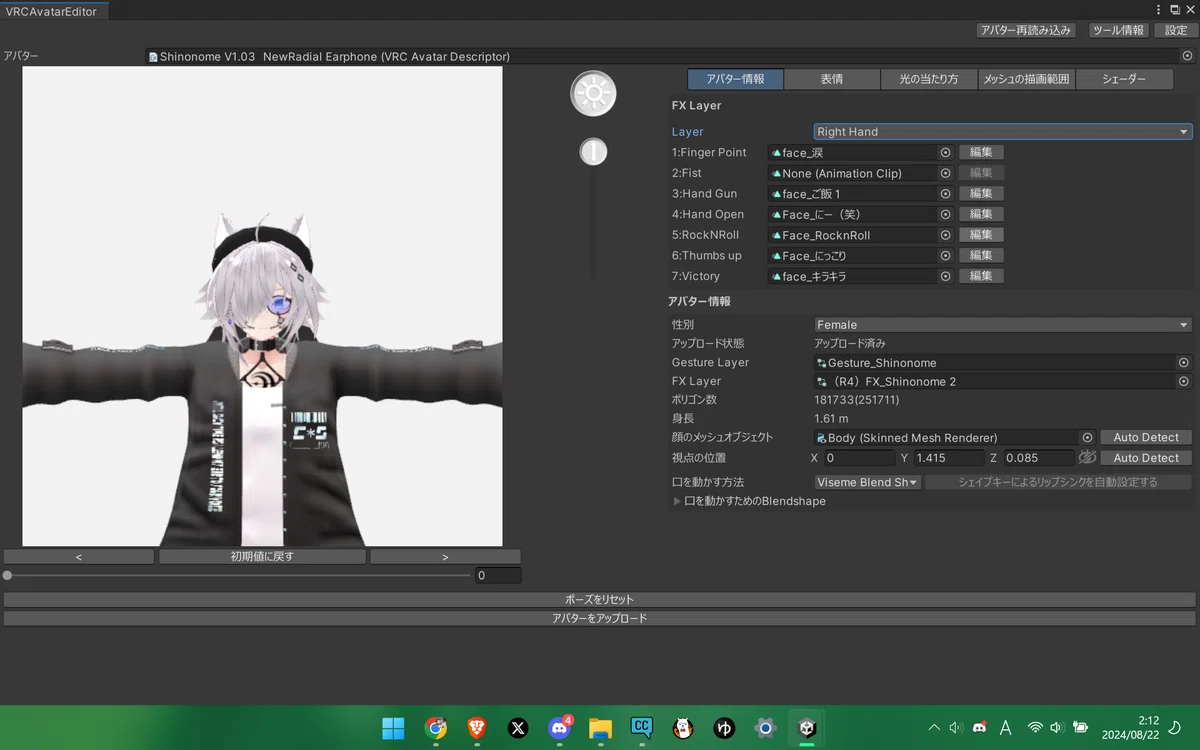The height and width of the screenshot is (750, 1200).
Task: Open object picker for 6:Thumbs up clip
Action: point(945,256)
